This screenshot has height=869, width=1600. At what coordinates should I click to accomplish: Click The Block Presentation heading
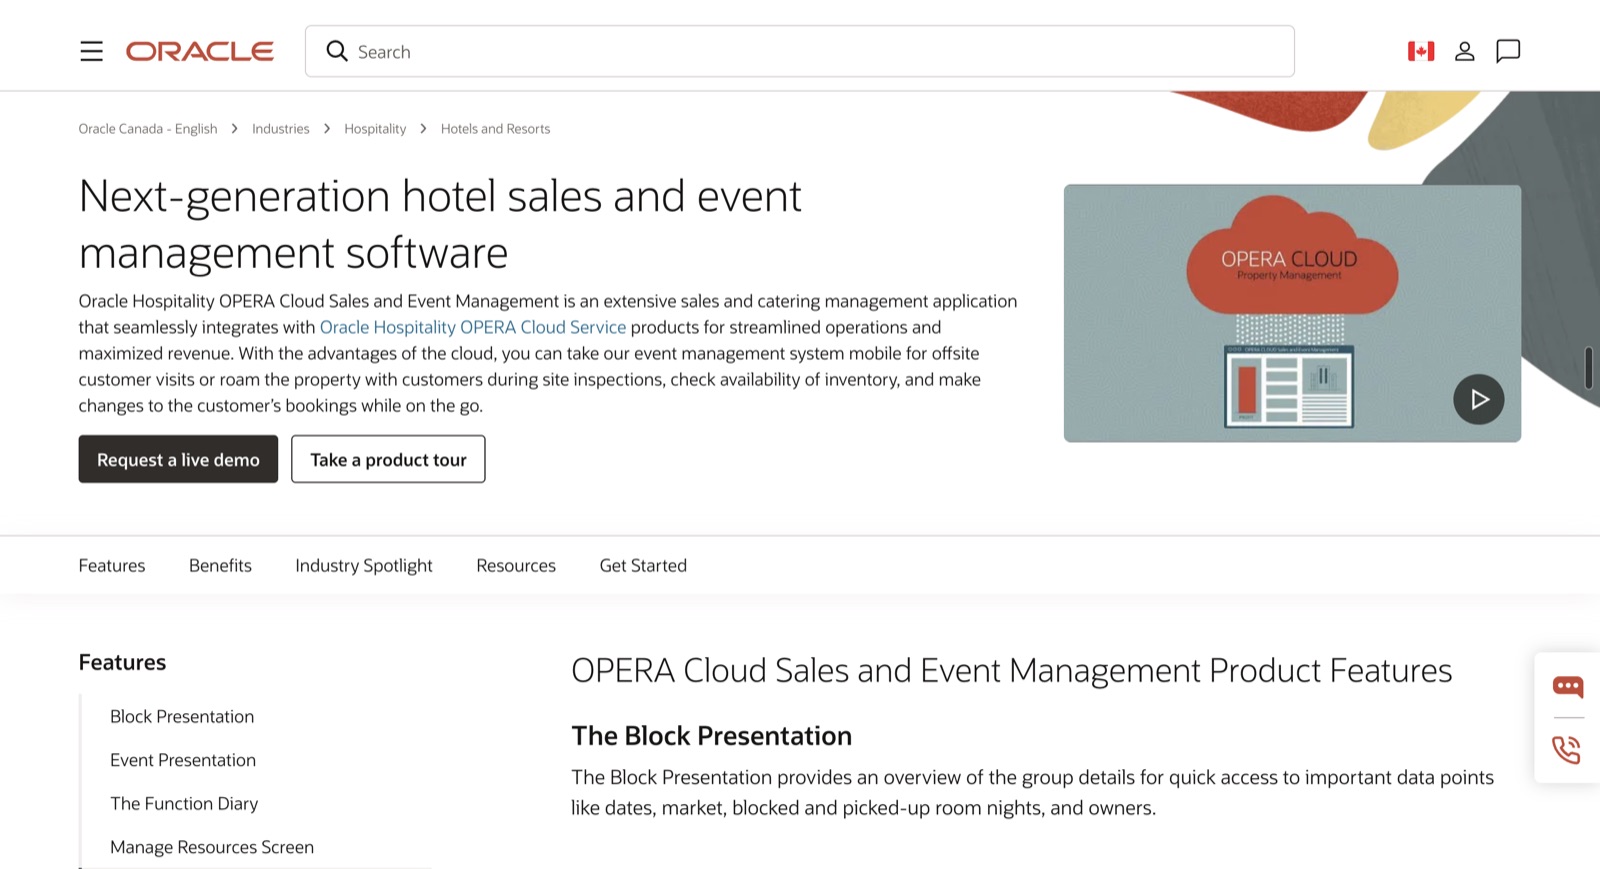[x=712, y=736]
